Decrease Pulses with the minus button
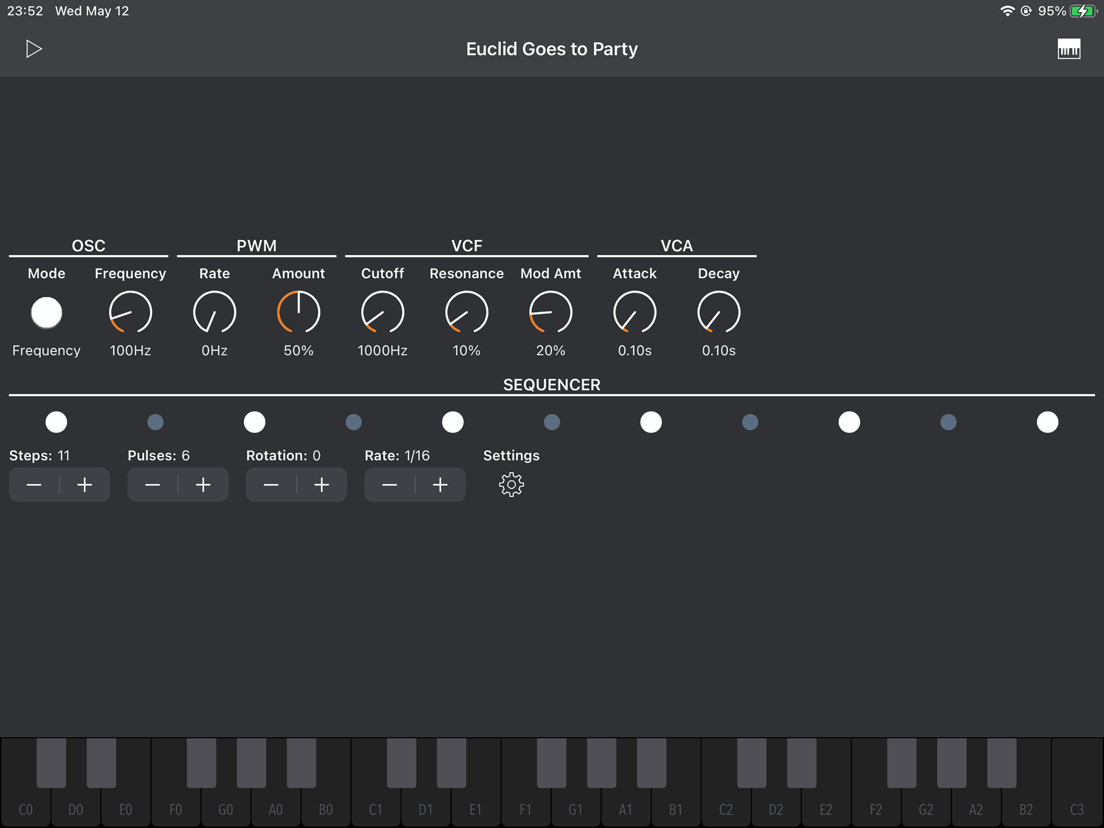Viewport: 1104px width, 828px height. point(153,484)
